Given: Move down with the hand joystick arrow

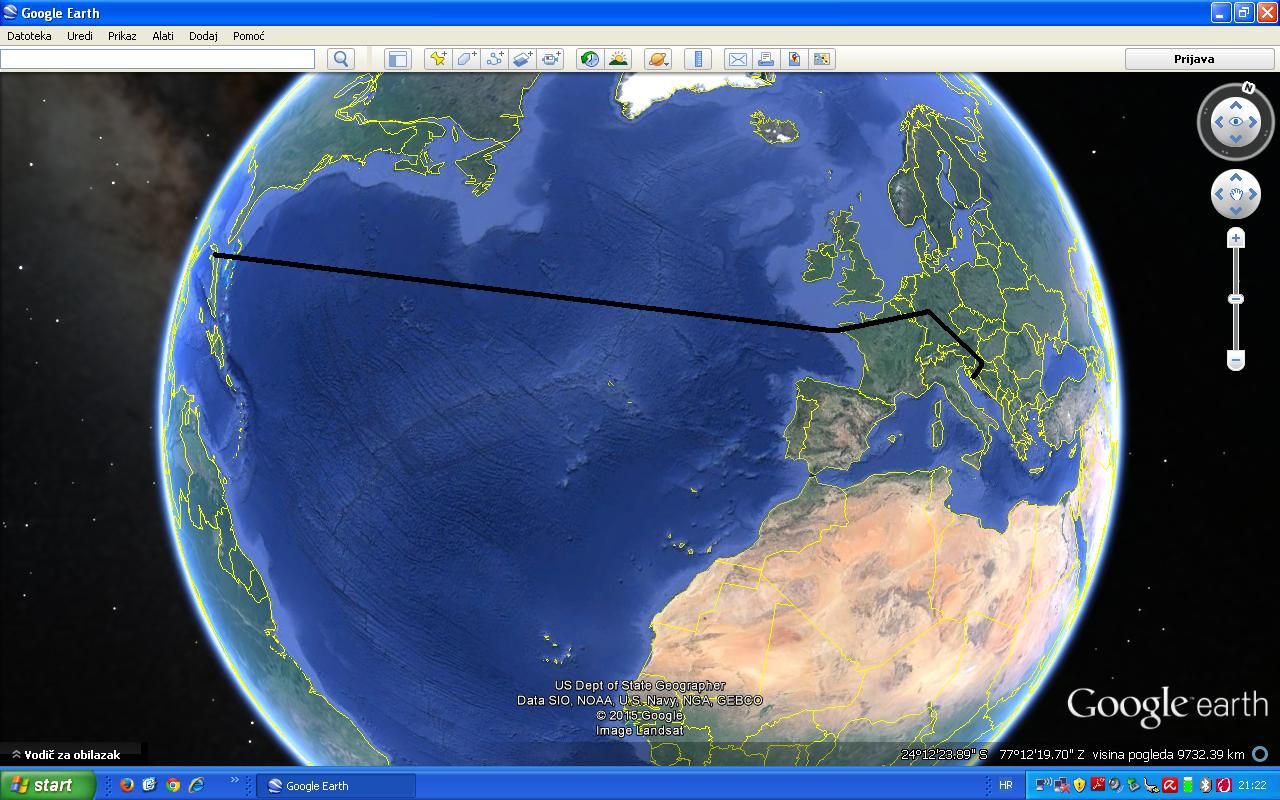Looking at the screenshot, I should [1236, 210].
